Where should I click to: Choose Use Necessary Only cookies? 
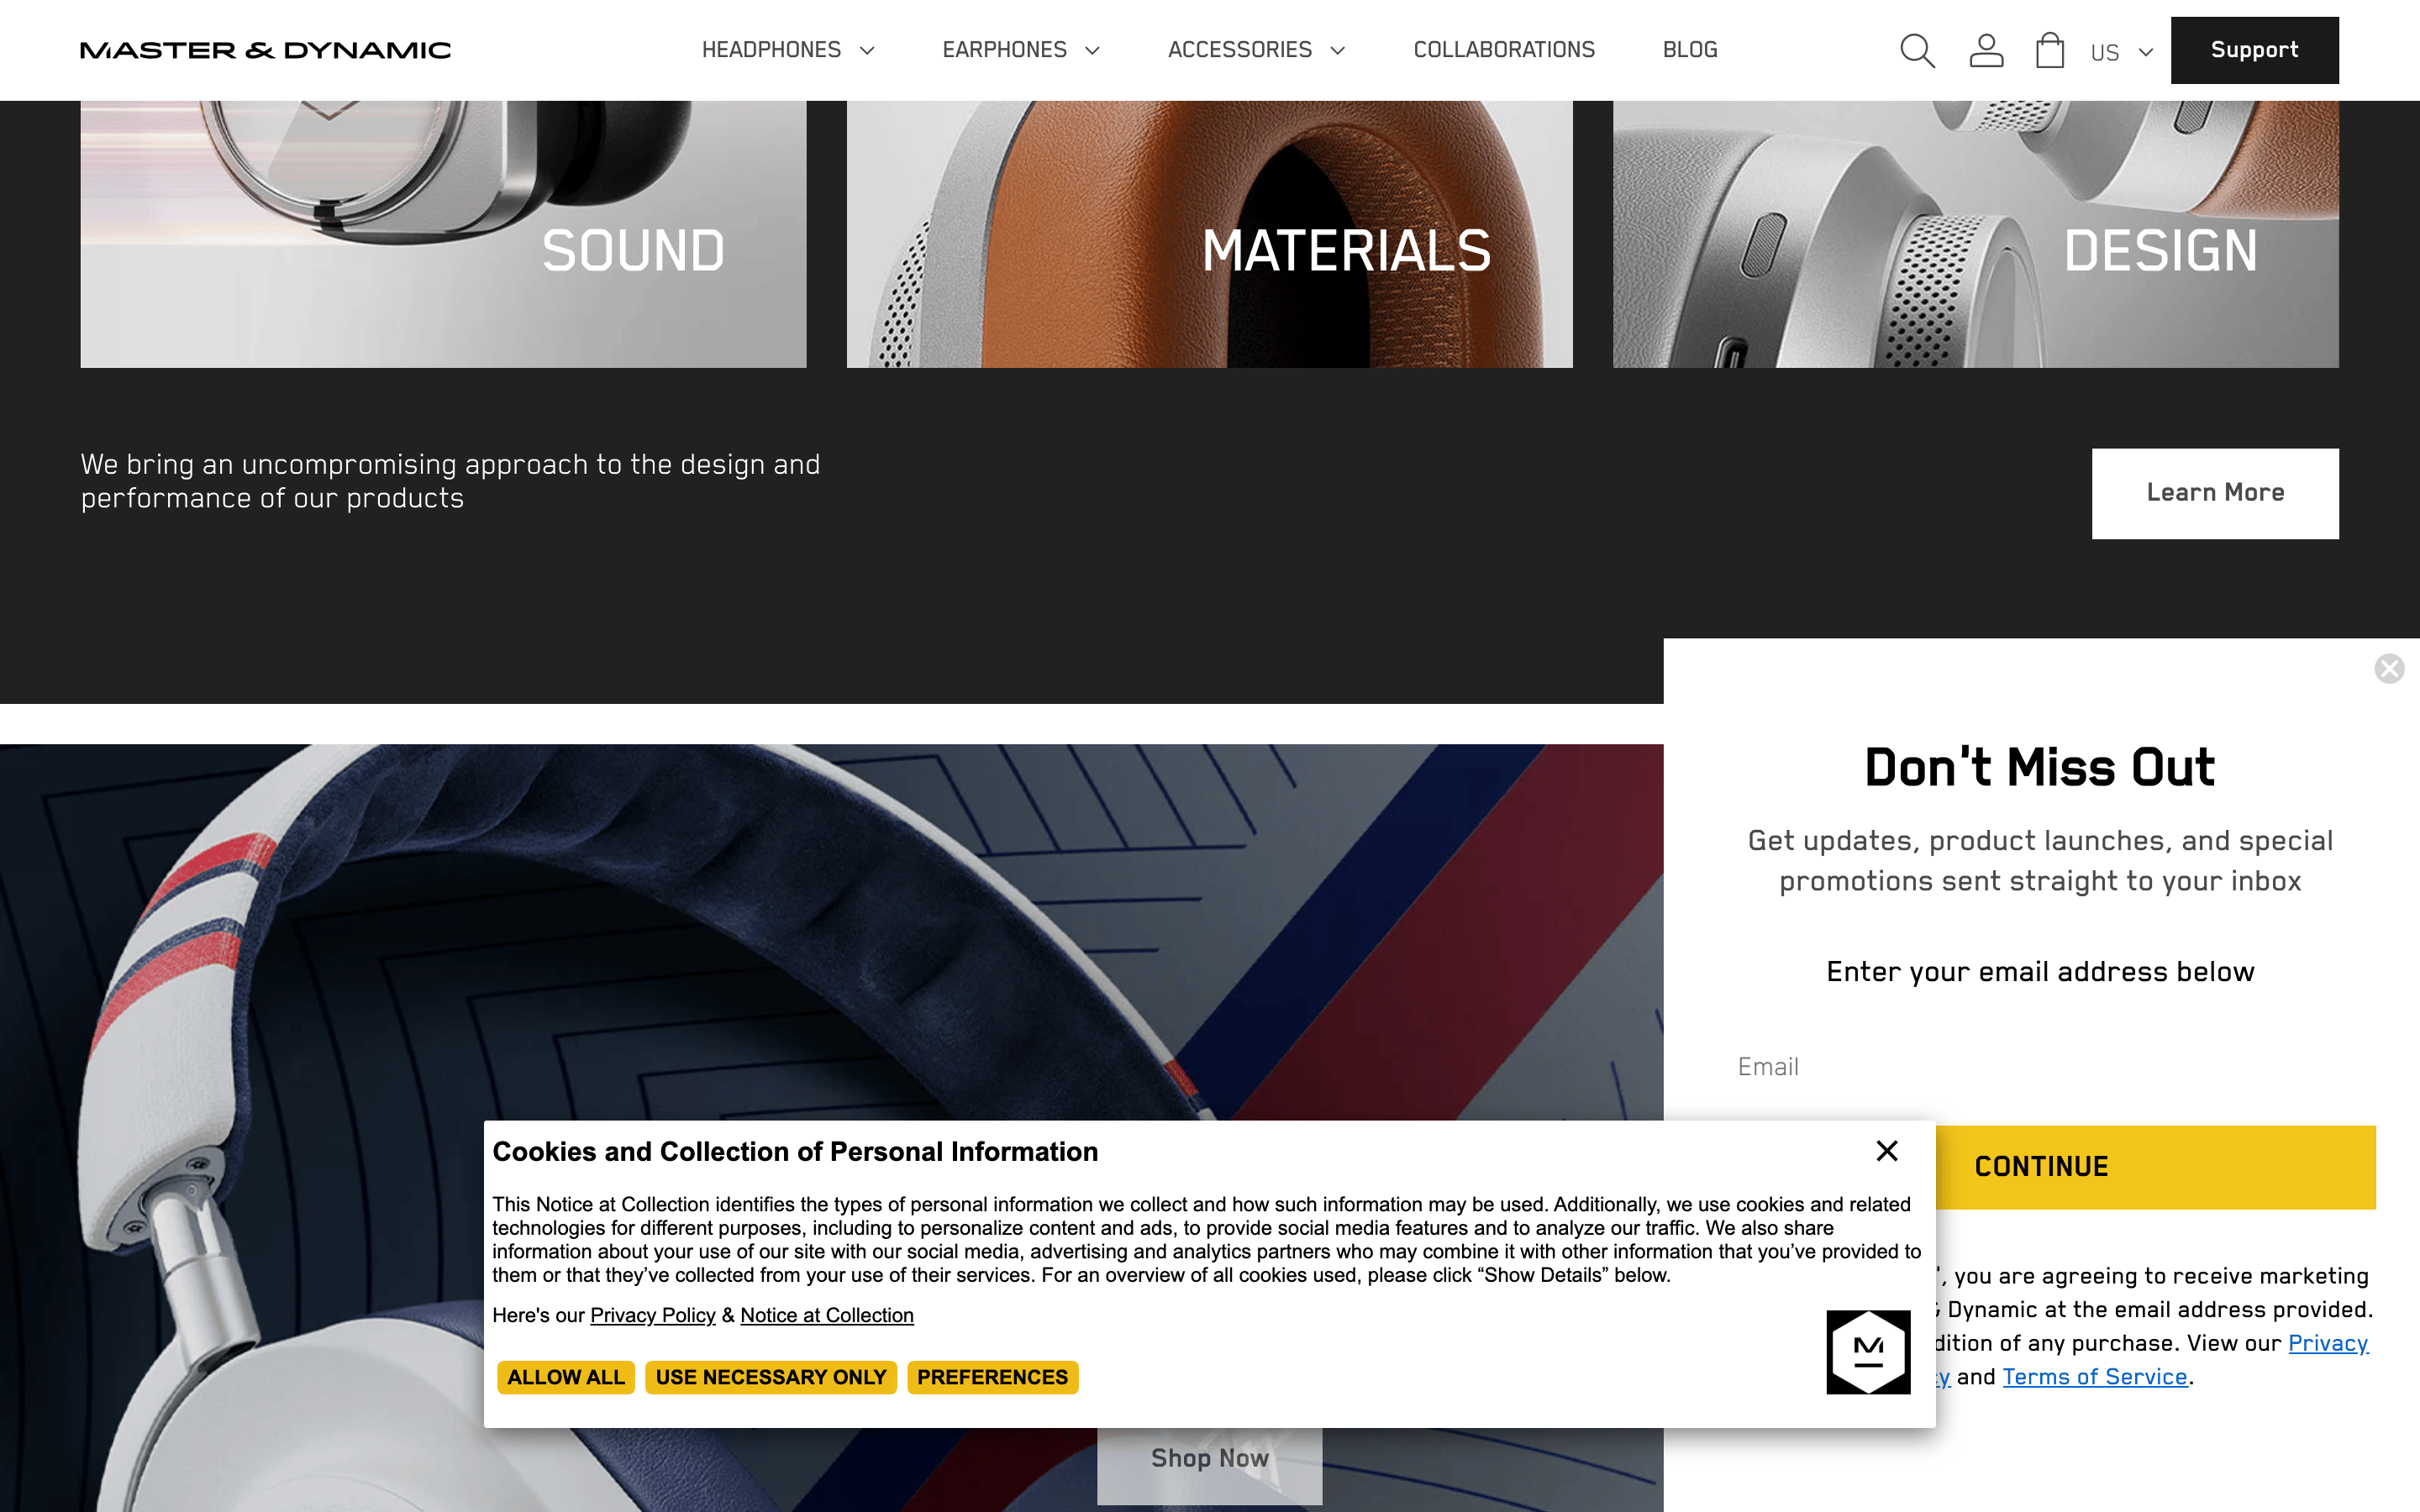tap(771, 1377)
